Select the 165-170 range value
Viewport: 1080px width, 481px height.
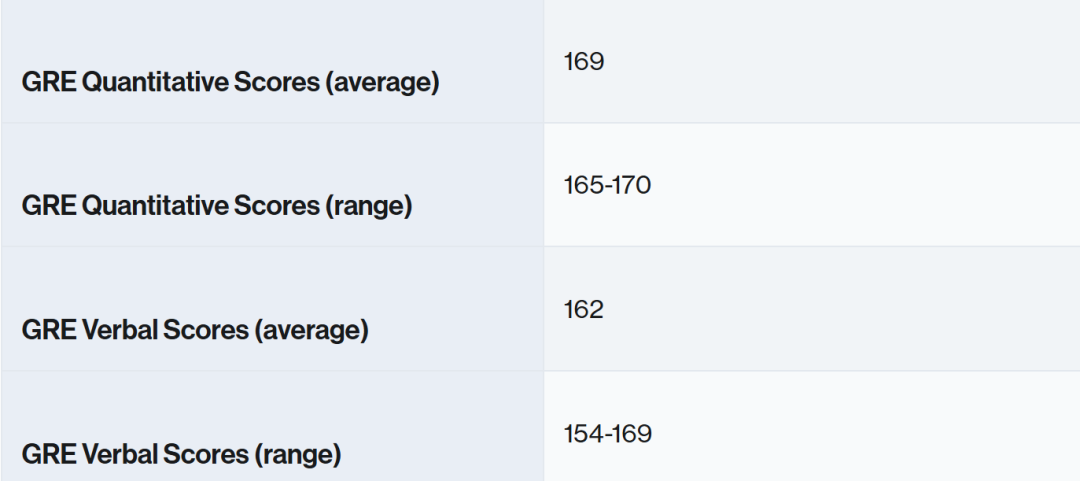click(608, 185)
